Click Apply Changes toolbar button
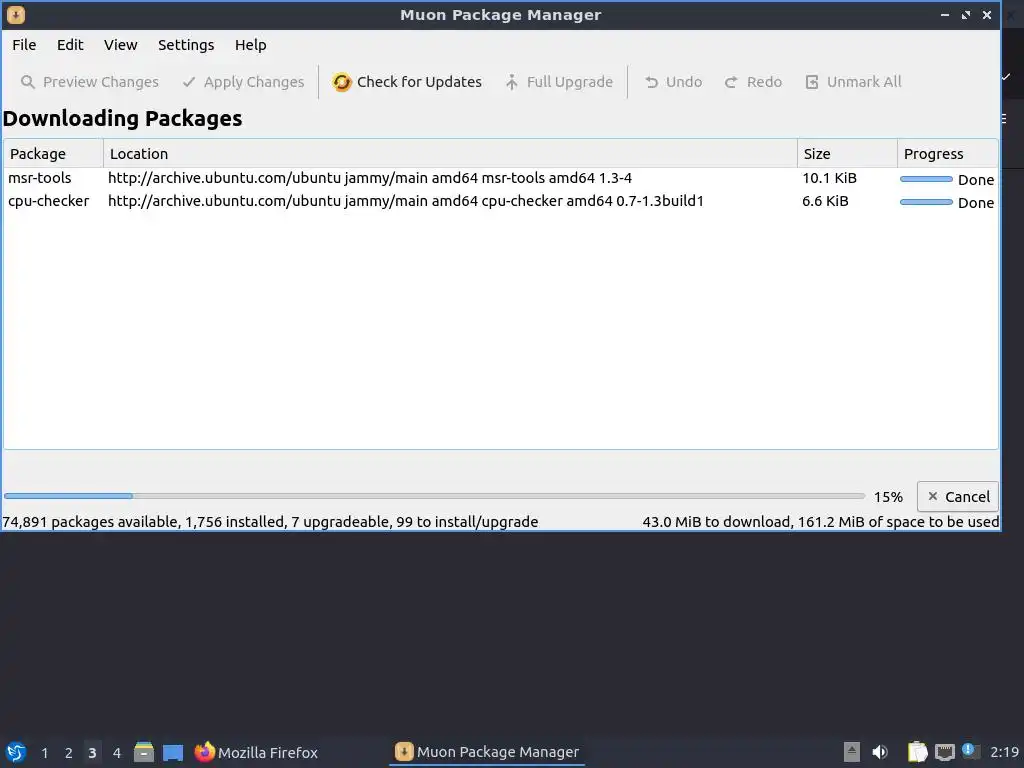1024x768 pixels. click(x=243, y=82)
